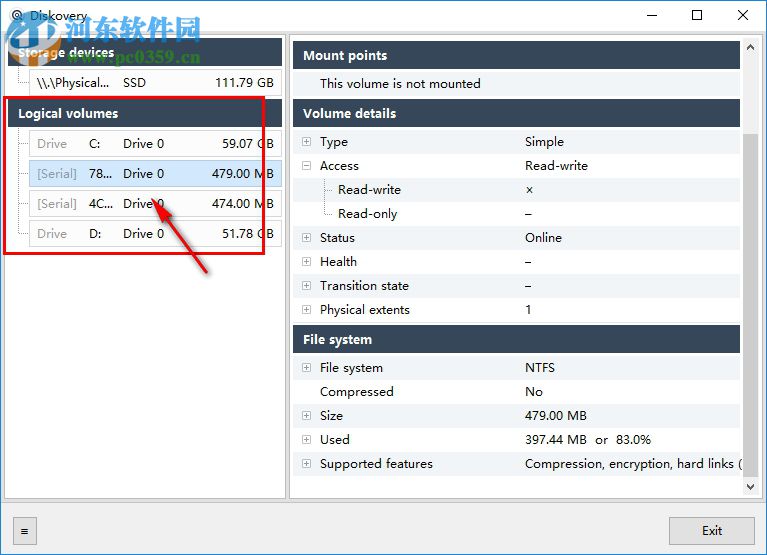767x555 pixels.
Task: Maximize the Diskovery window
Action: click(697, 15)
